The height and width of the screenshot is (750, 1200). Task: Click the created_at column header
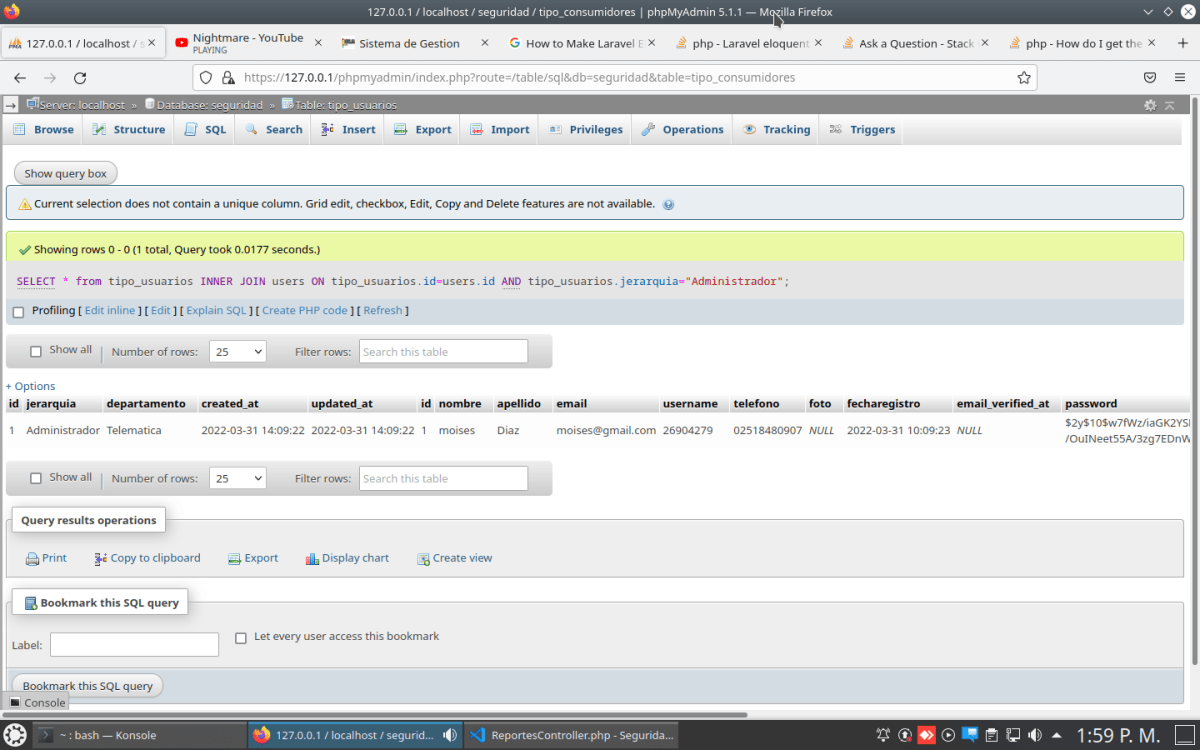pos(230,404)
